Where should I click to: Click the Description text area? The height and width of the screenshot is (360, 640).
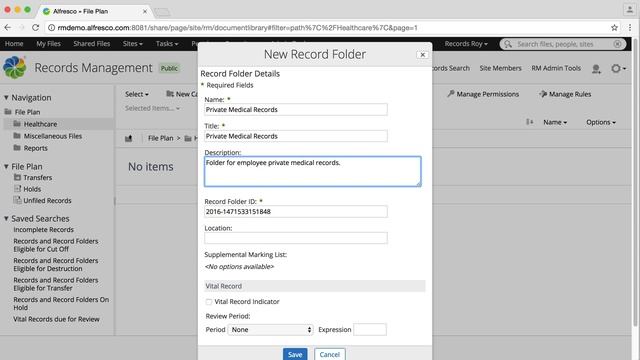[x=313, y=171]
